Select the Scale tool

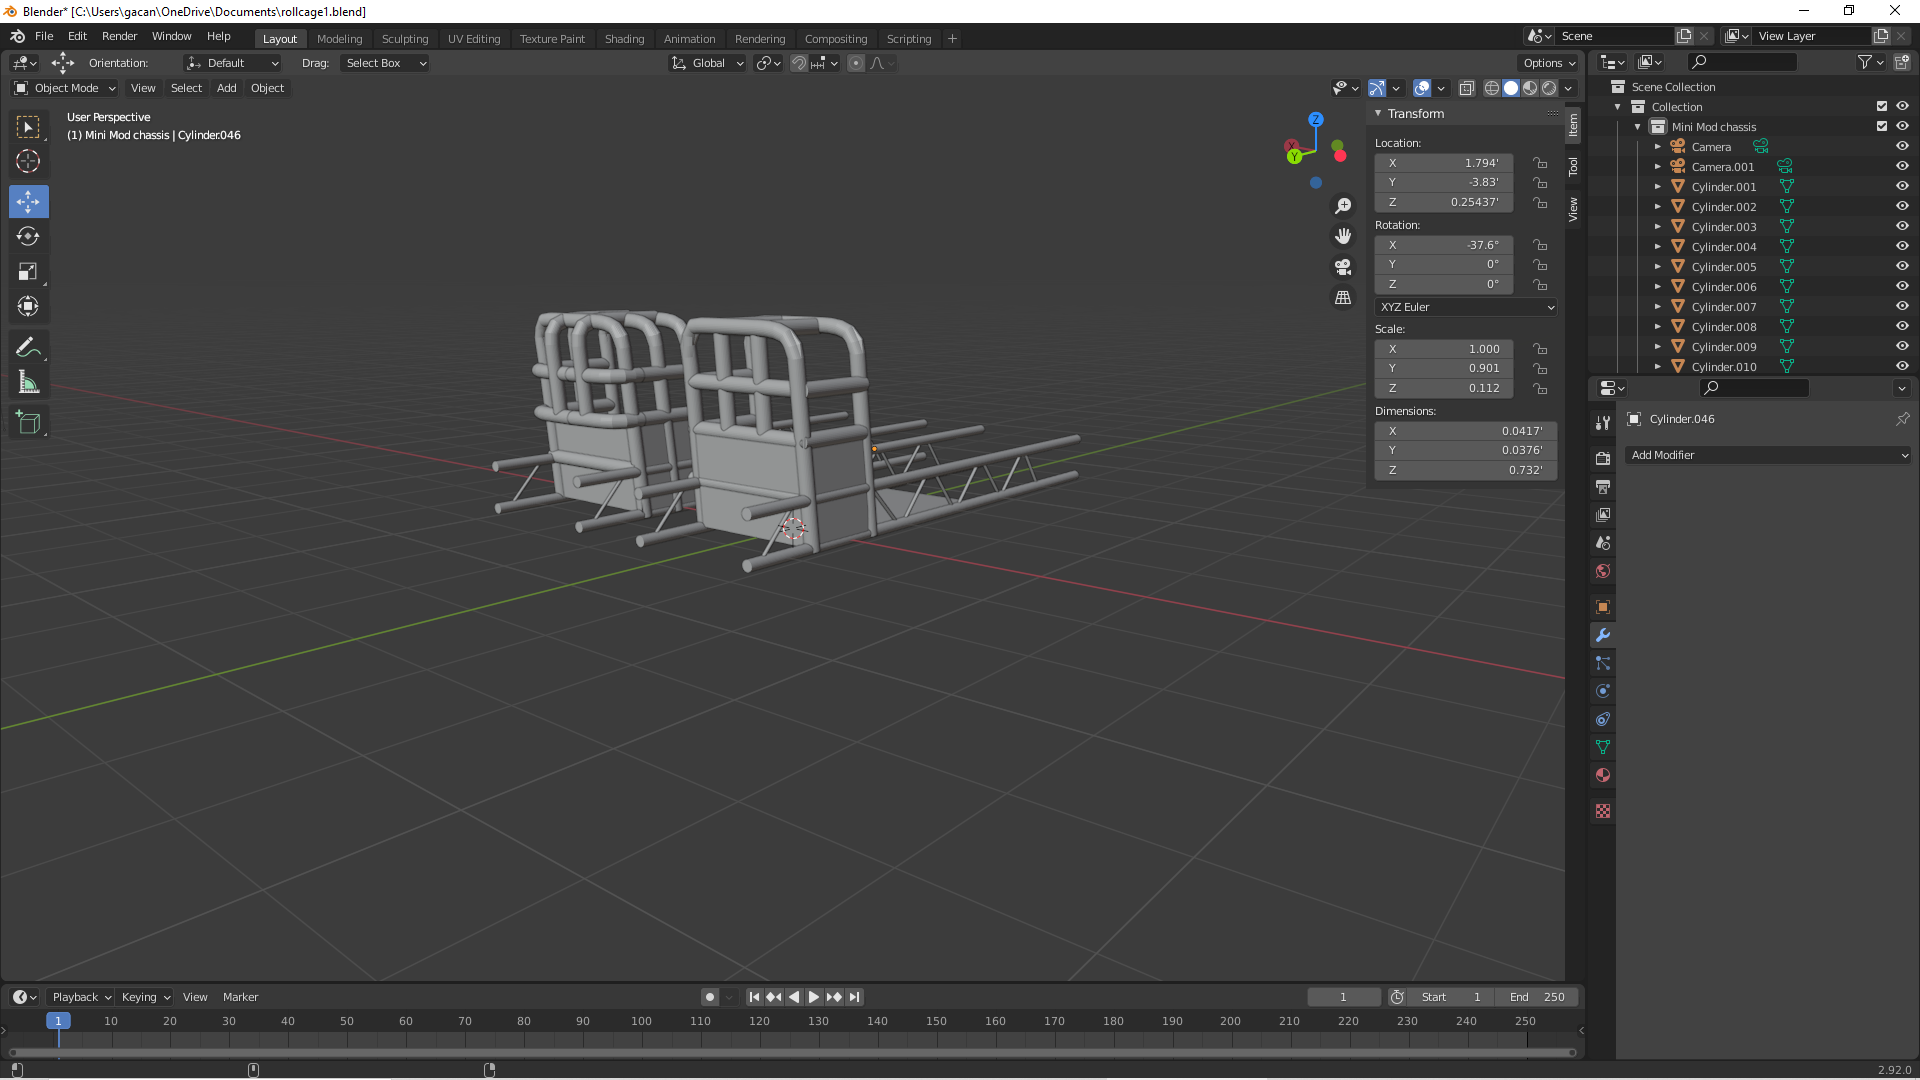tap(28, 272)
